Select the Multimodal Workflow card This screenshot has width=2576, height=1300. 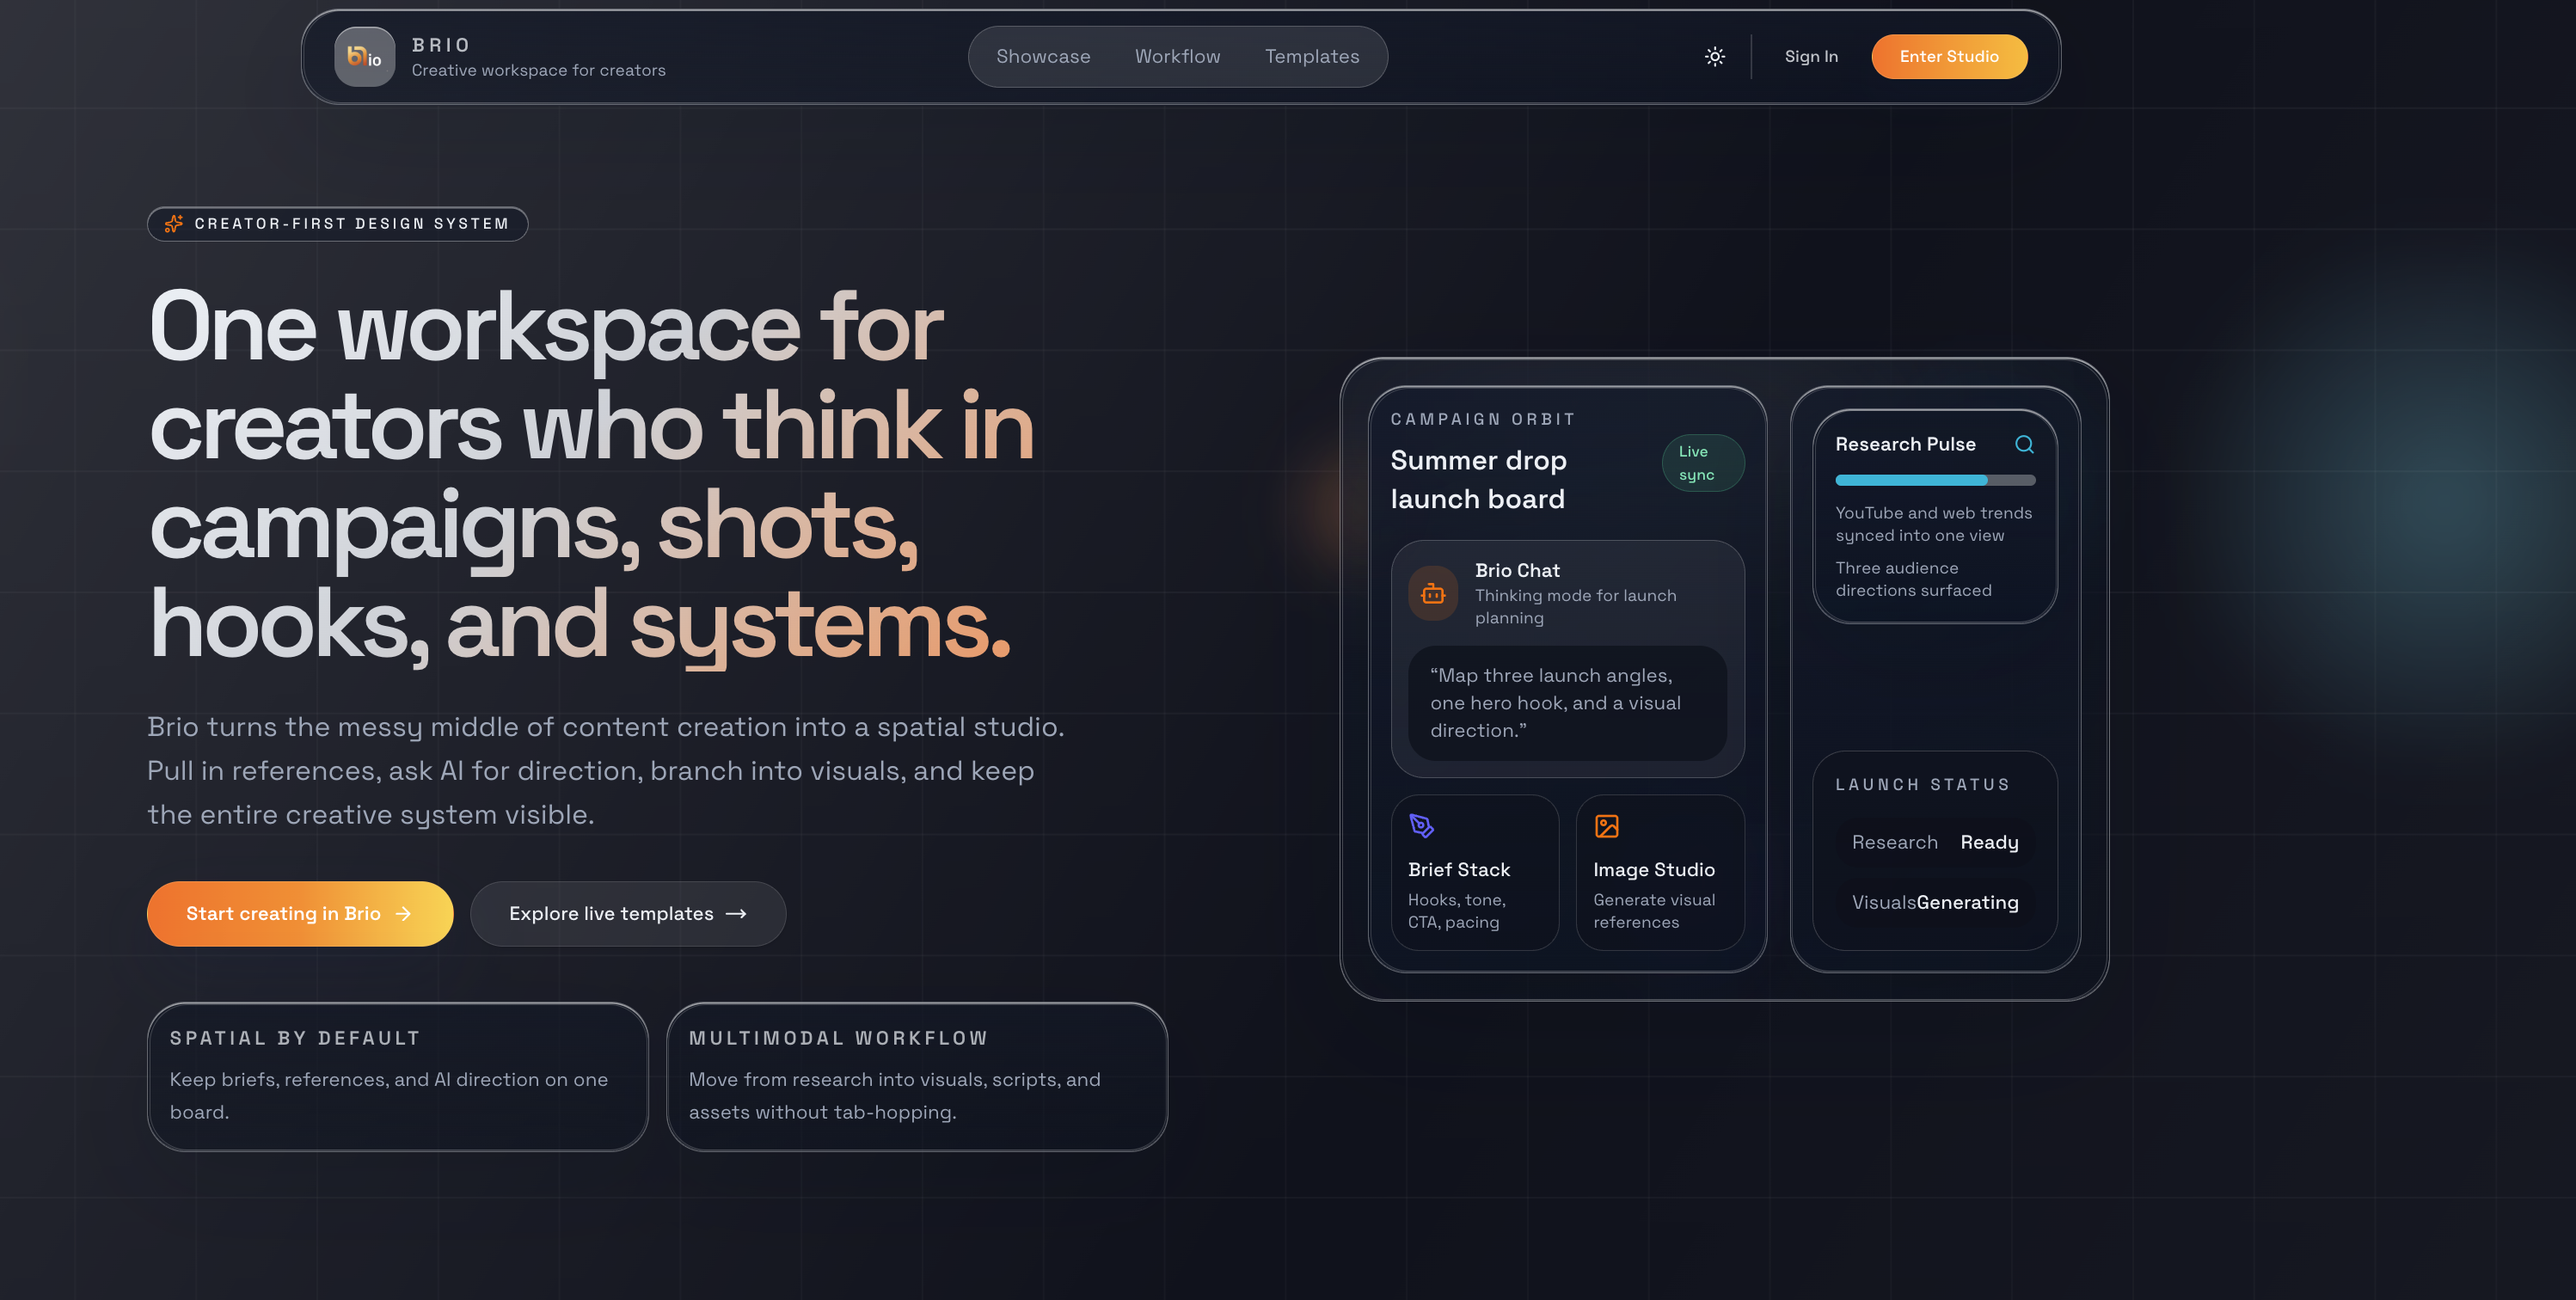point(916,1077)
